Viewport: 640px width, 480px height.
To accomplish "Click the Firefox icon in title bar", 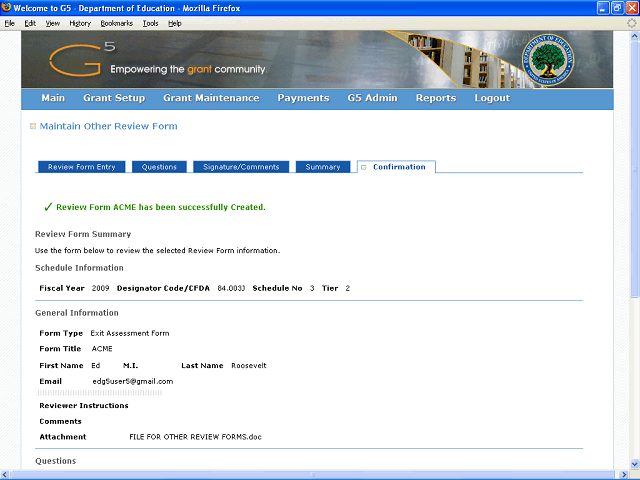I will [x=6, y=7].
